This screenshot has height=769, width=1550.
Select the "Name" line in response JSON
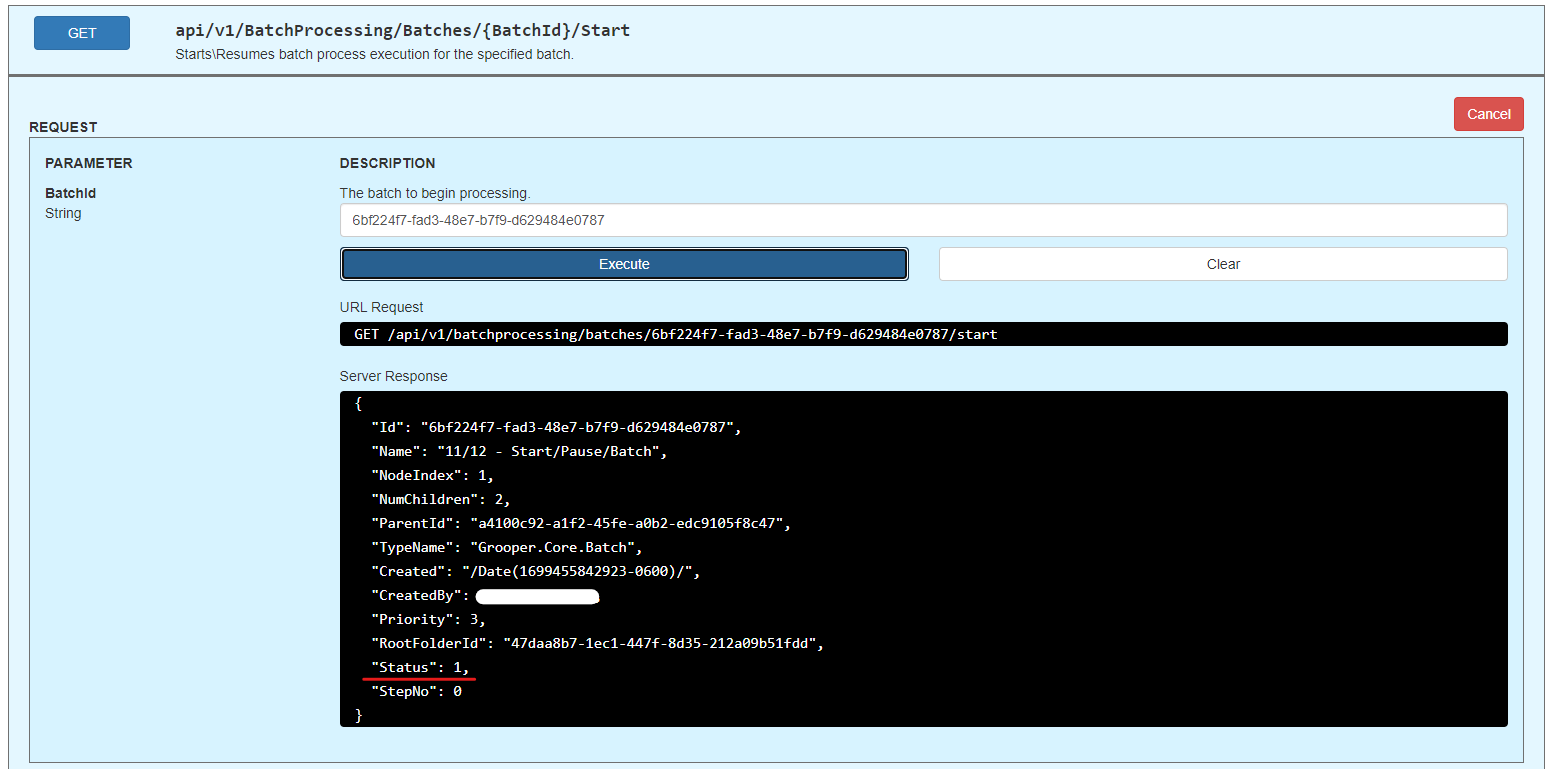coord(518,452)
